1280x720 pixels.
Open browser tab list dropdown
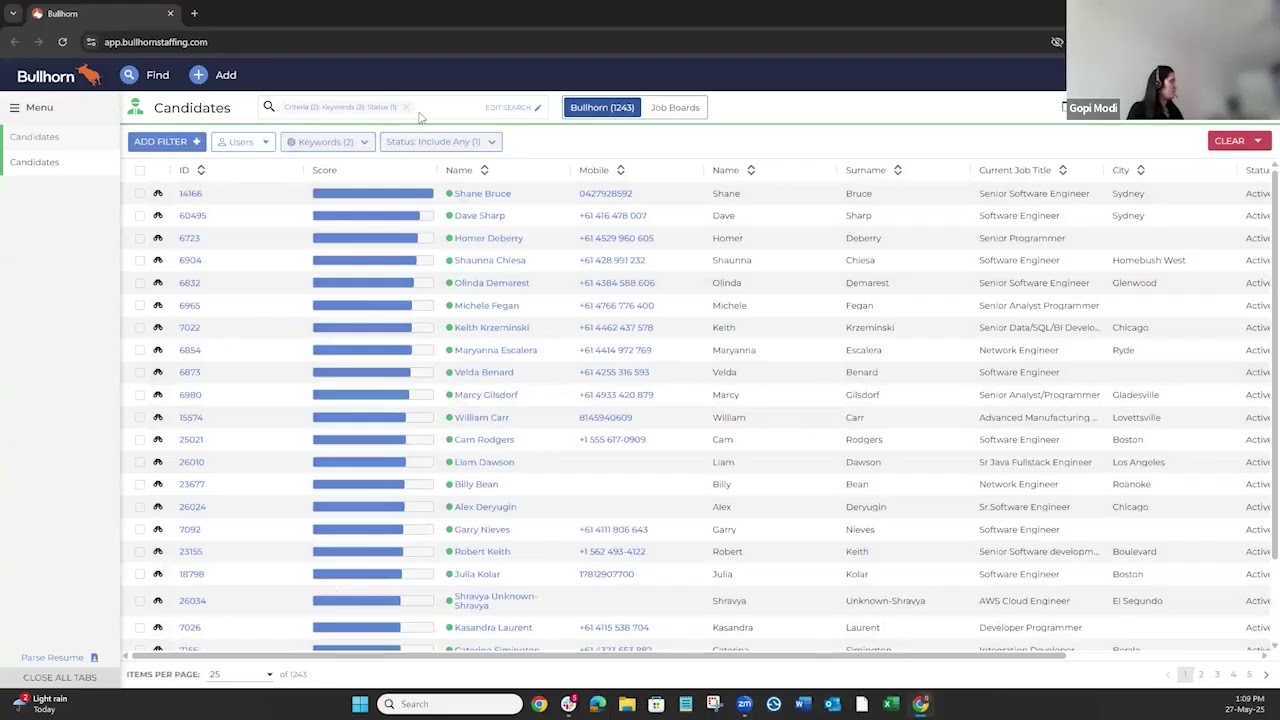point(13,14)
